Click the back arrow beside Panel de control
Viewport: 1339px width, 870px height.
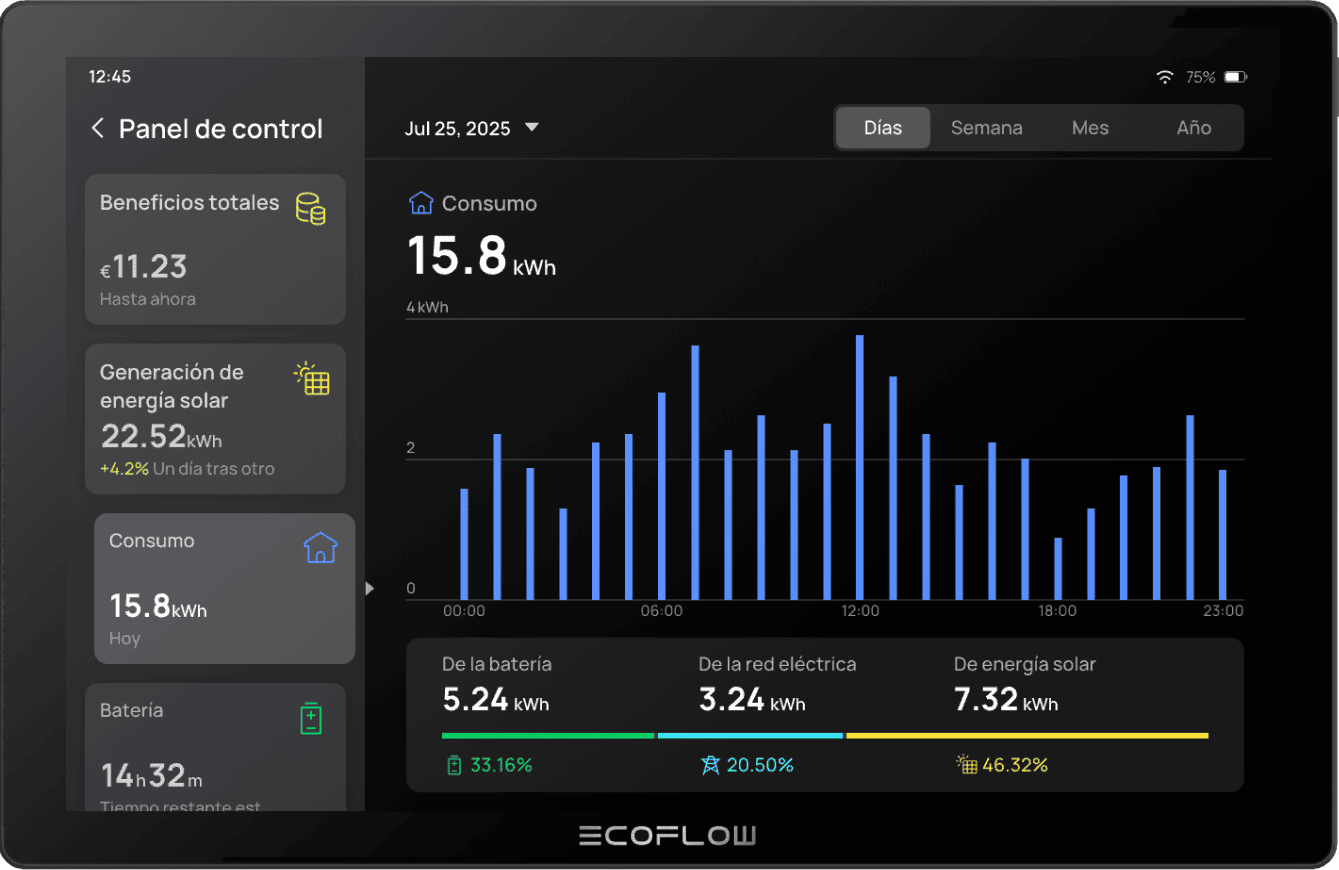[x=97, y=128]
